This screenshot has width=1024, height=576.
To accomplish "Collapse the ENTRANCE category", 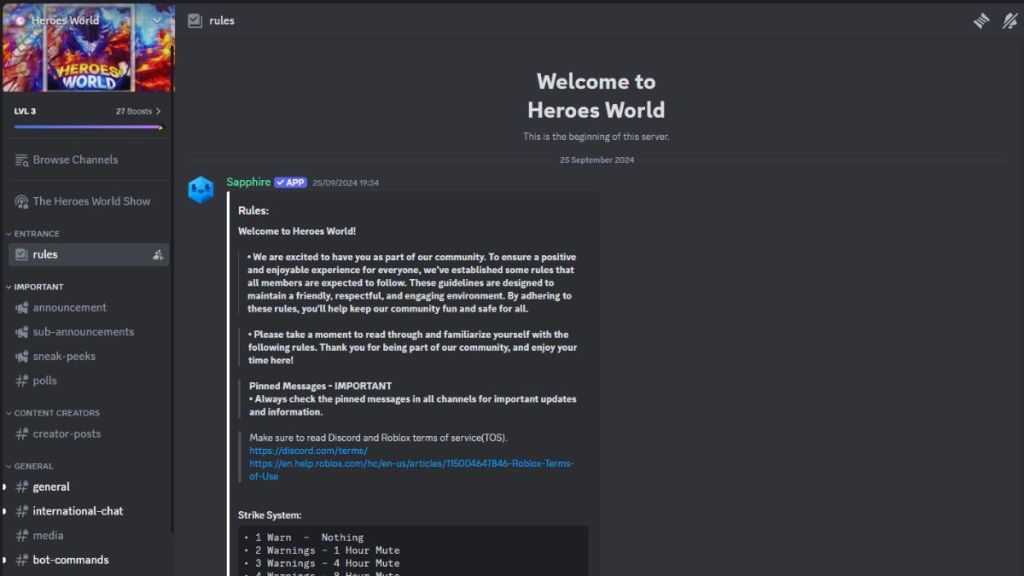I will click(x=36, y=234).
